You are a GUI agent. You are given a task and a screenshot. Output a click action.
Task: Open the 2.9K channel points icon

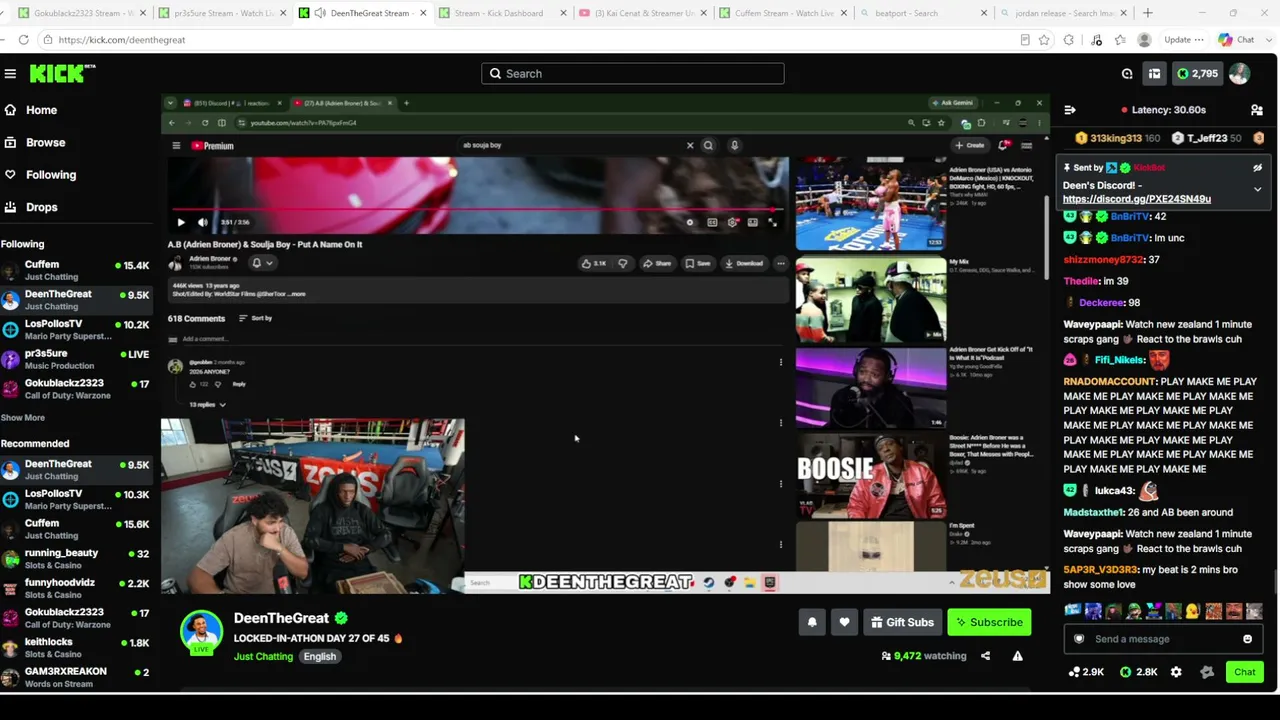pos(1086,672)
